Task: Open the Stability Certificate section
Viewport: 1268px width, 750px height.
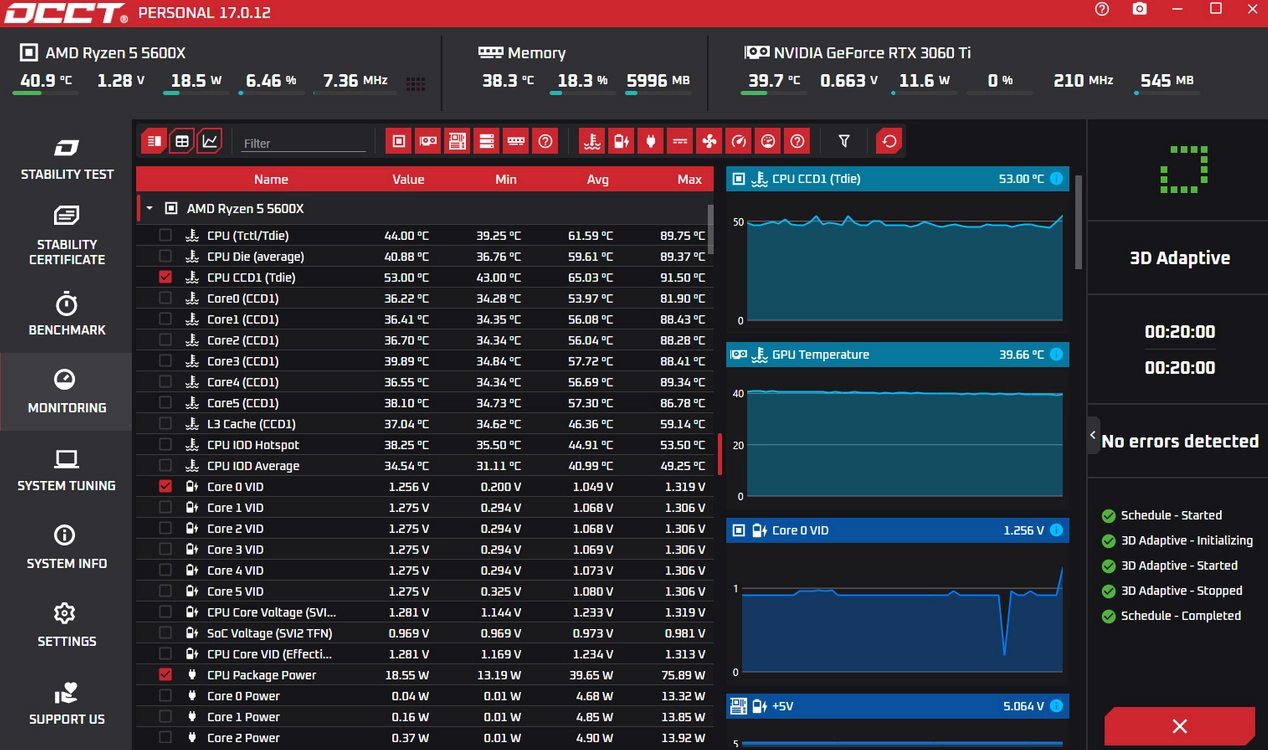Action: click(66, 236)
